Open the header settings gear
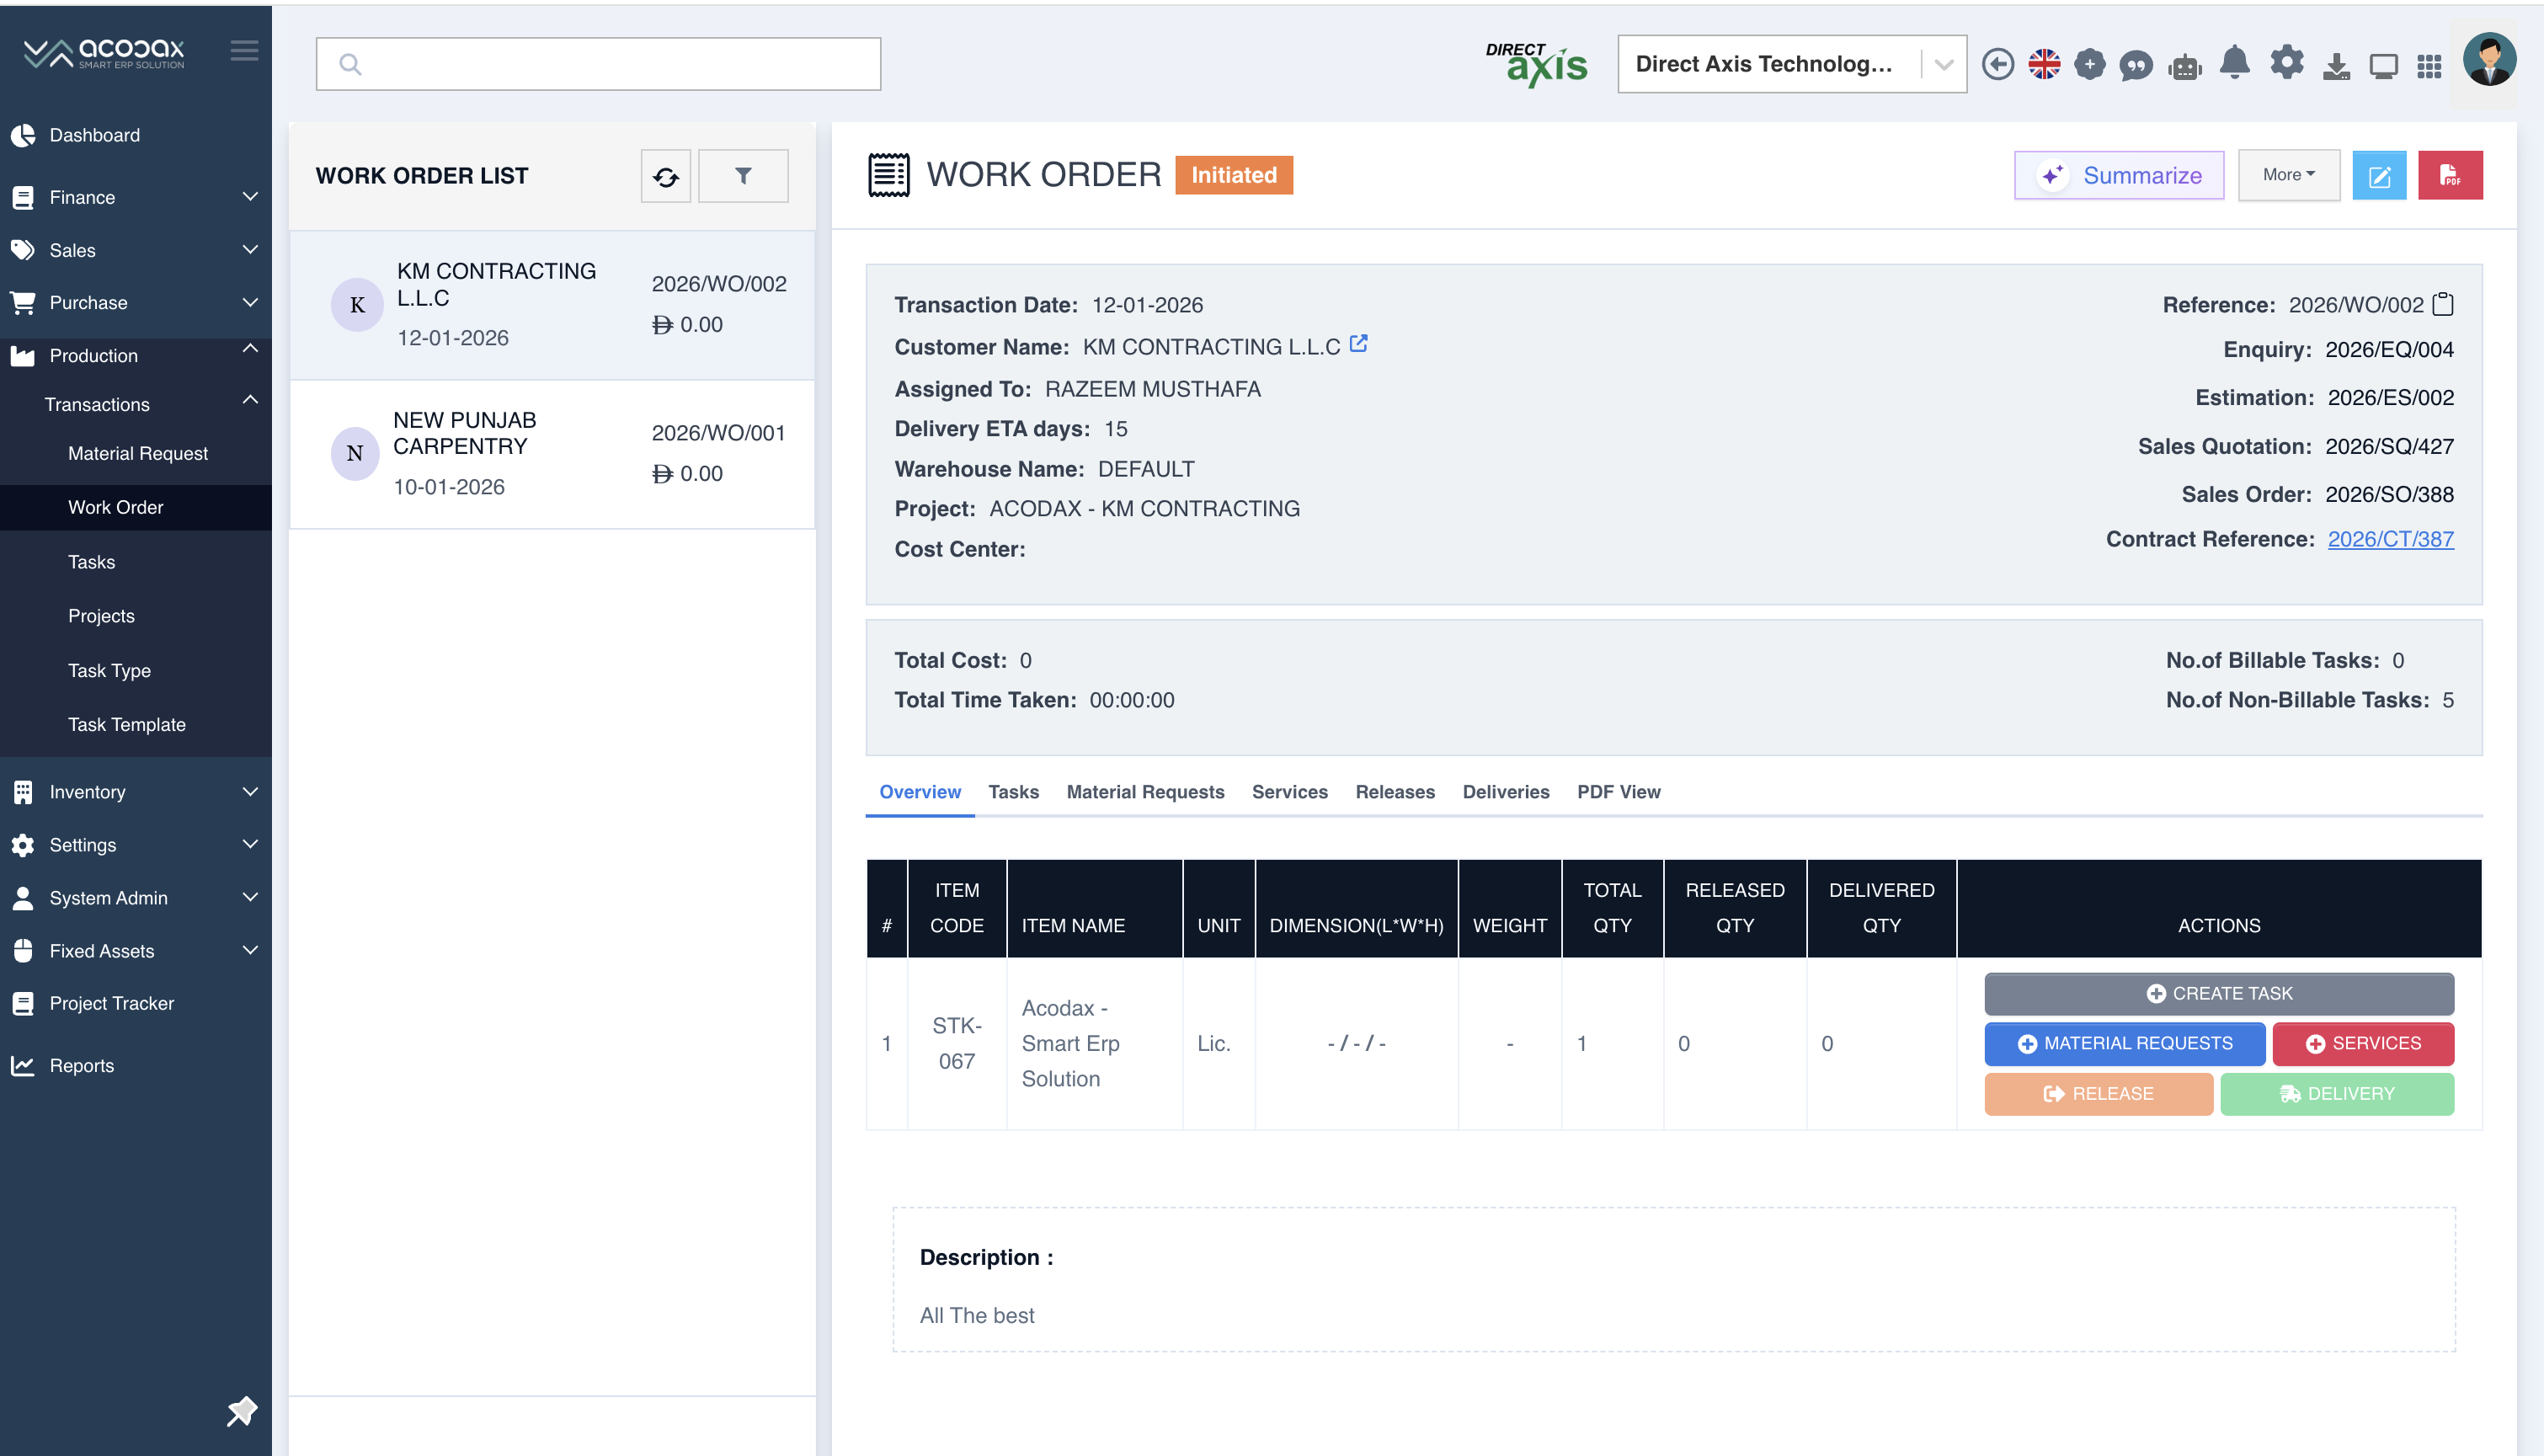Viewport: 2544px width, 1456px height. (2287, 63)
